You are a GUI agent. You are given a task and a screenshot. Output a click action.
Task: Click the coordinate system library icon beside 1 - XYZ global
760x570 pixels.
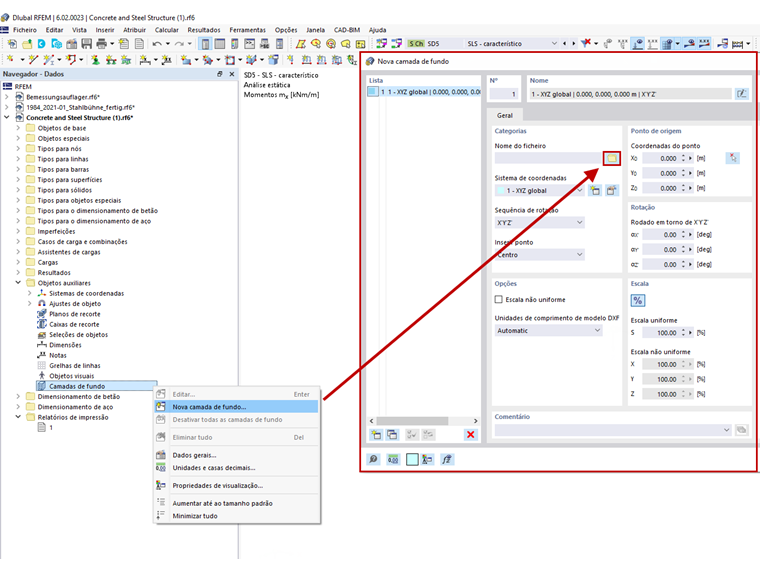pyautogui.click(x=612, y=190)
